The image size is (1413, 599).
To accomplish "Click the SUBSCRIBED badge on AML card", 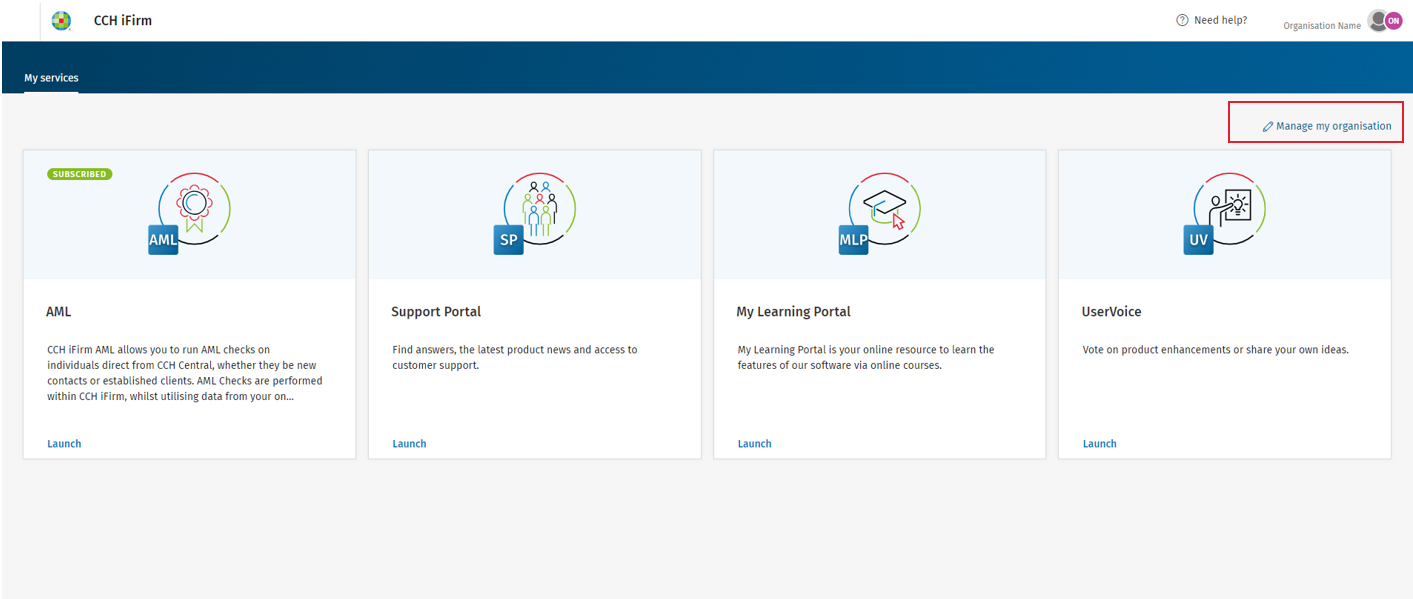I will [x=80, y=174].
